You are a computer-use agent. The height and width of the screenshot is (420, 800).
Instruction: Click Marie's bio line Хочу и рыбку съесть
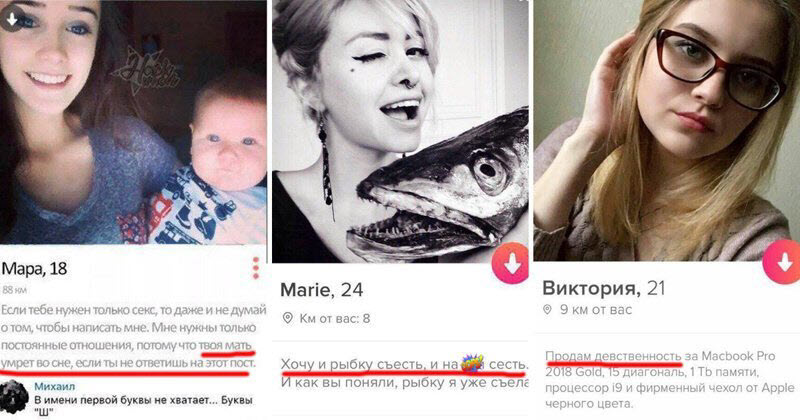click(404, 364)
